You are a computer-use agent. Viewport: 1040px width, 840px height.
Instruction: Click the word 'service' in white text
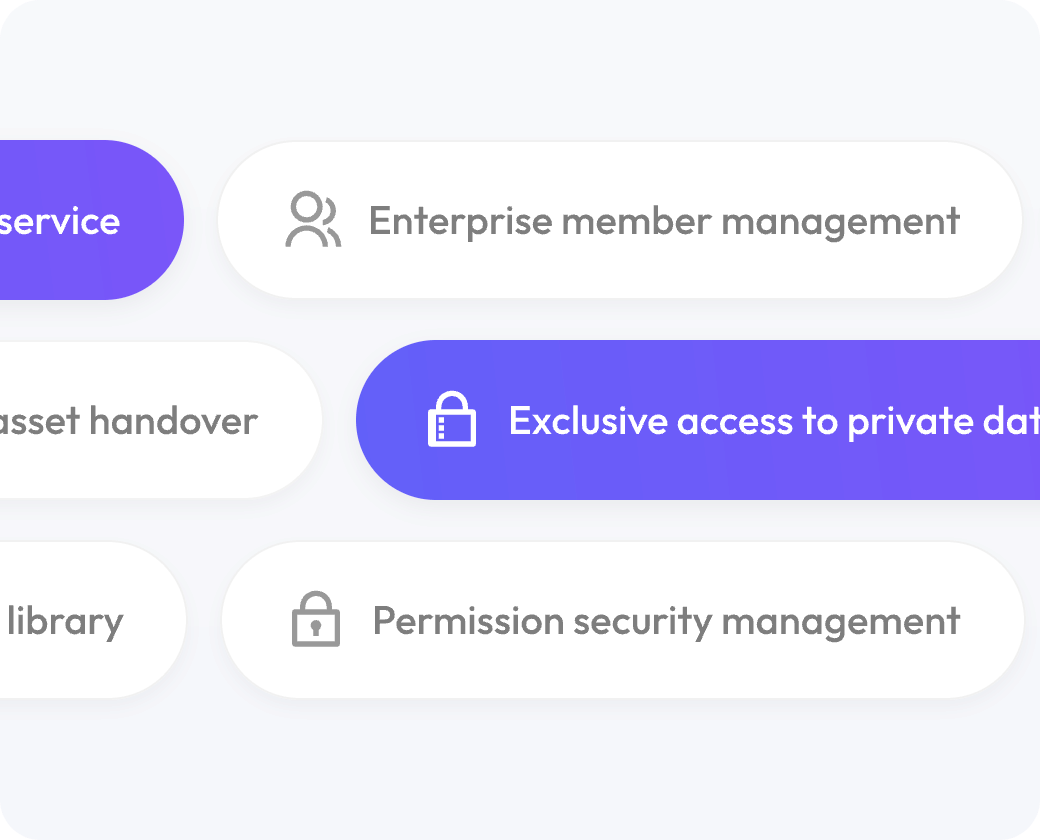tap(60, 222)
